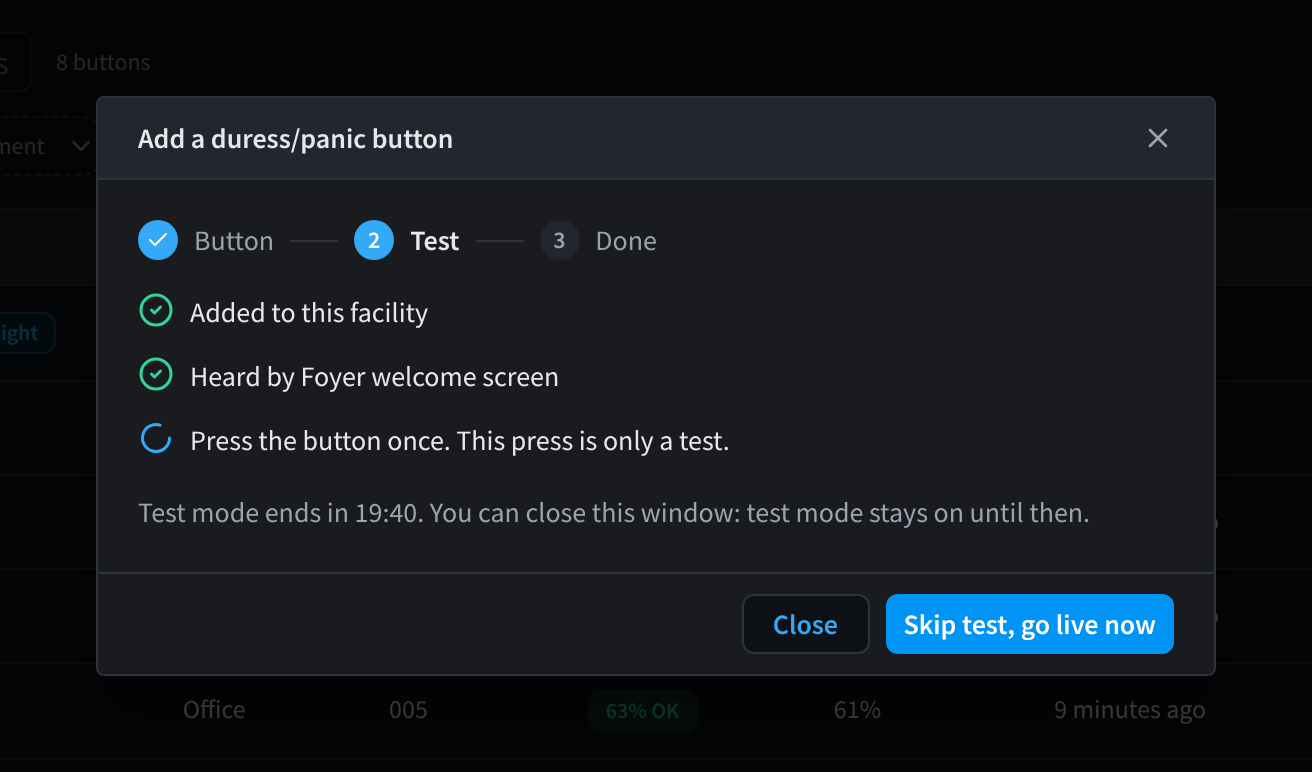The height and width of the screenshot is (772, 1312).
Task: Click the "61%" value in the Office row
Action: (x=857, y=710)
